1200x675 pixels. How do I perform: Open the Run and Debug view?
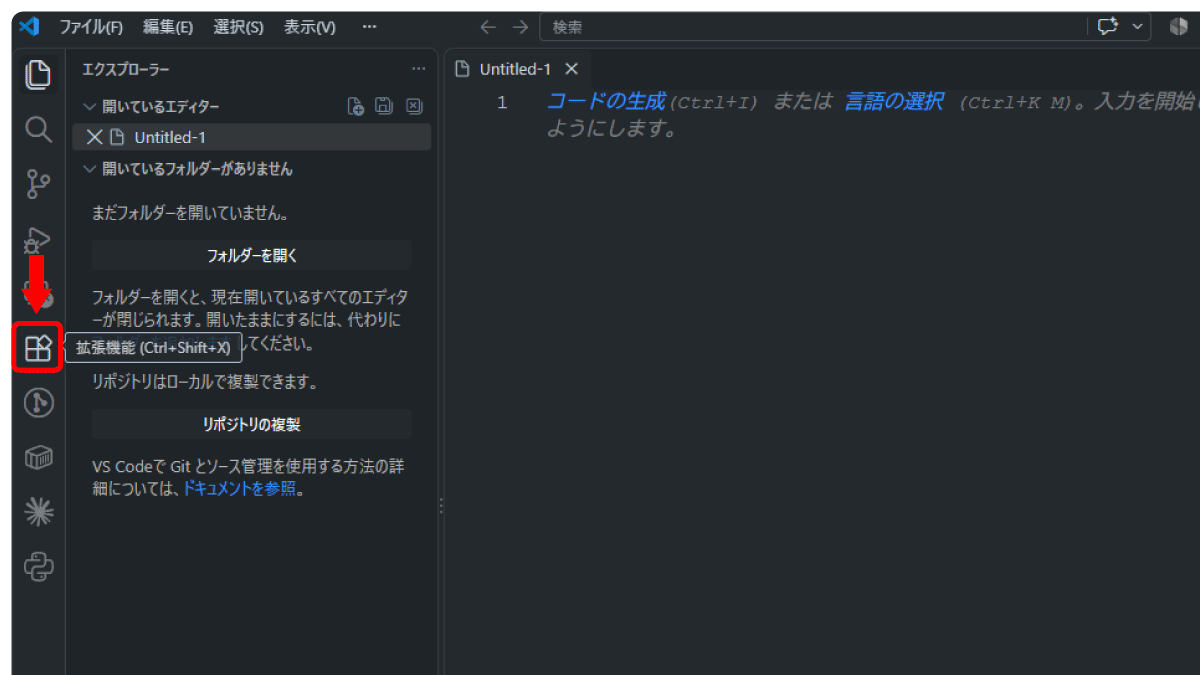click(x=38, y=240)
